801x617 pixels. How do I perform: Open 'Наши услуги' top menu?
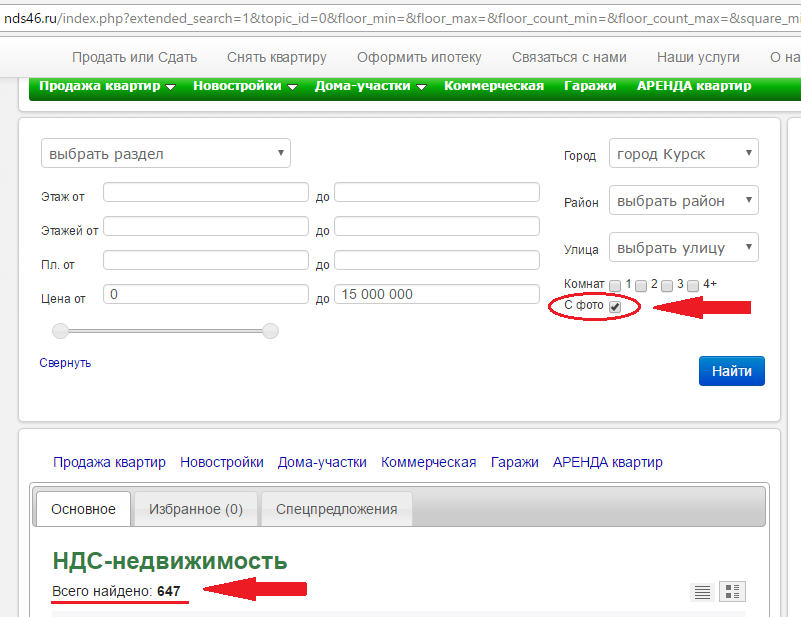tap(698, 57)
